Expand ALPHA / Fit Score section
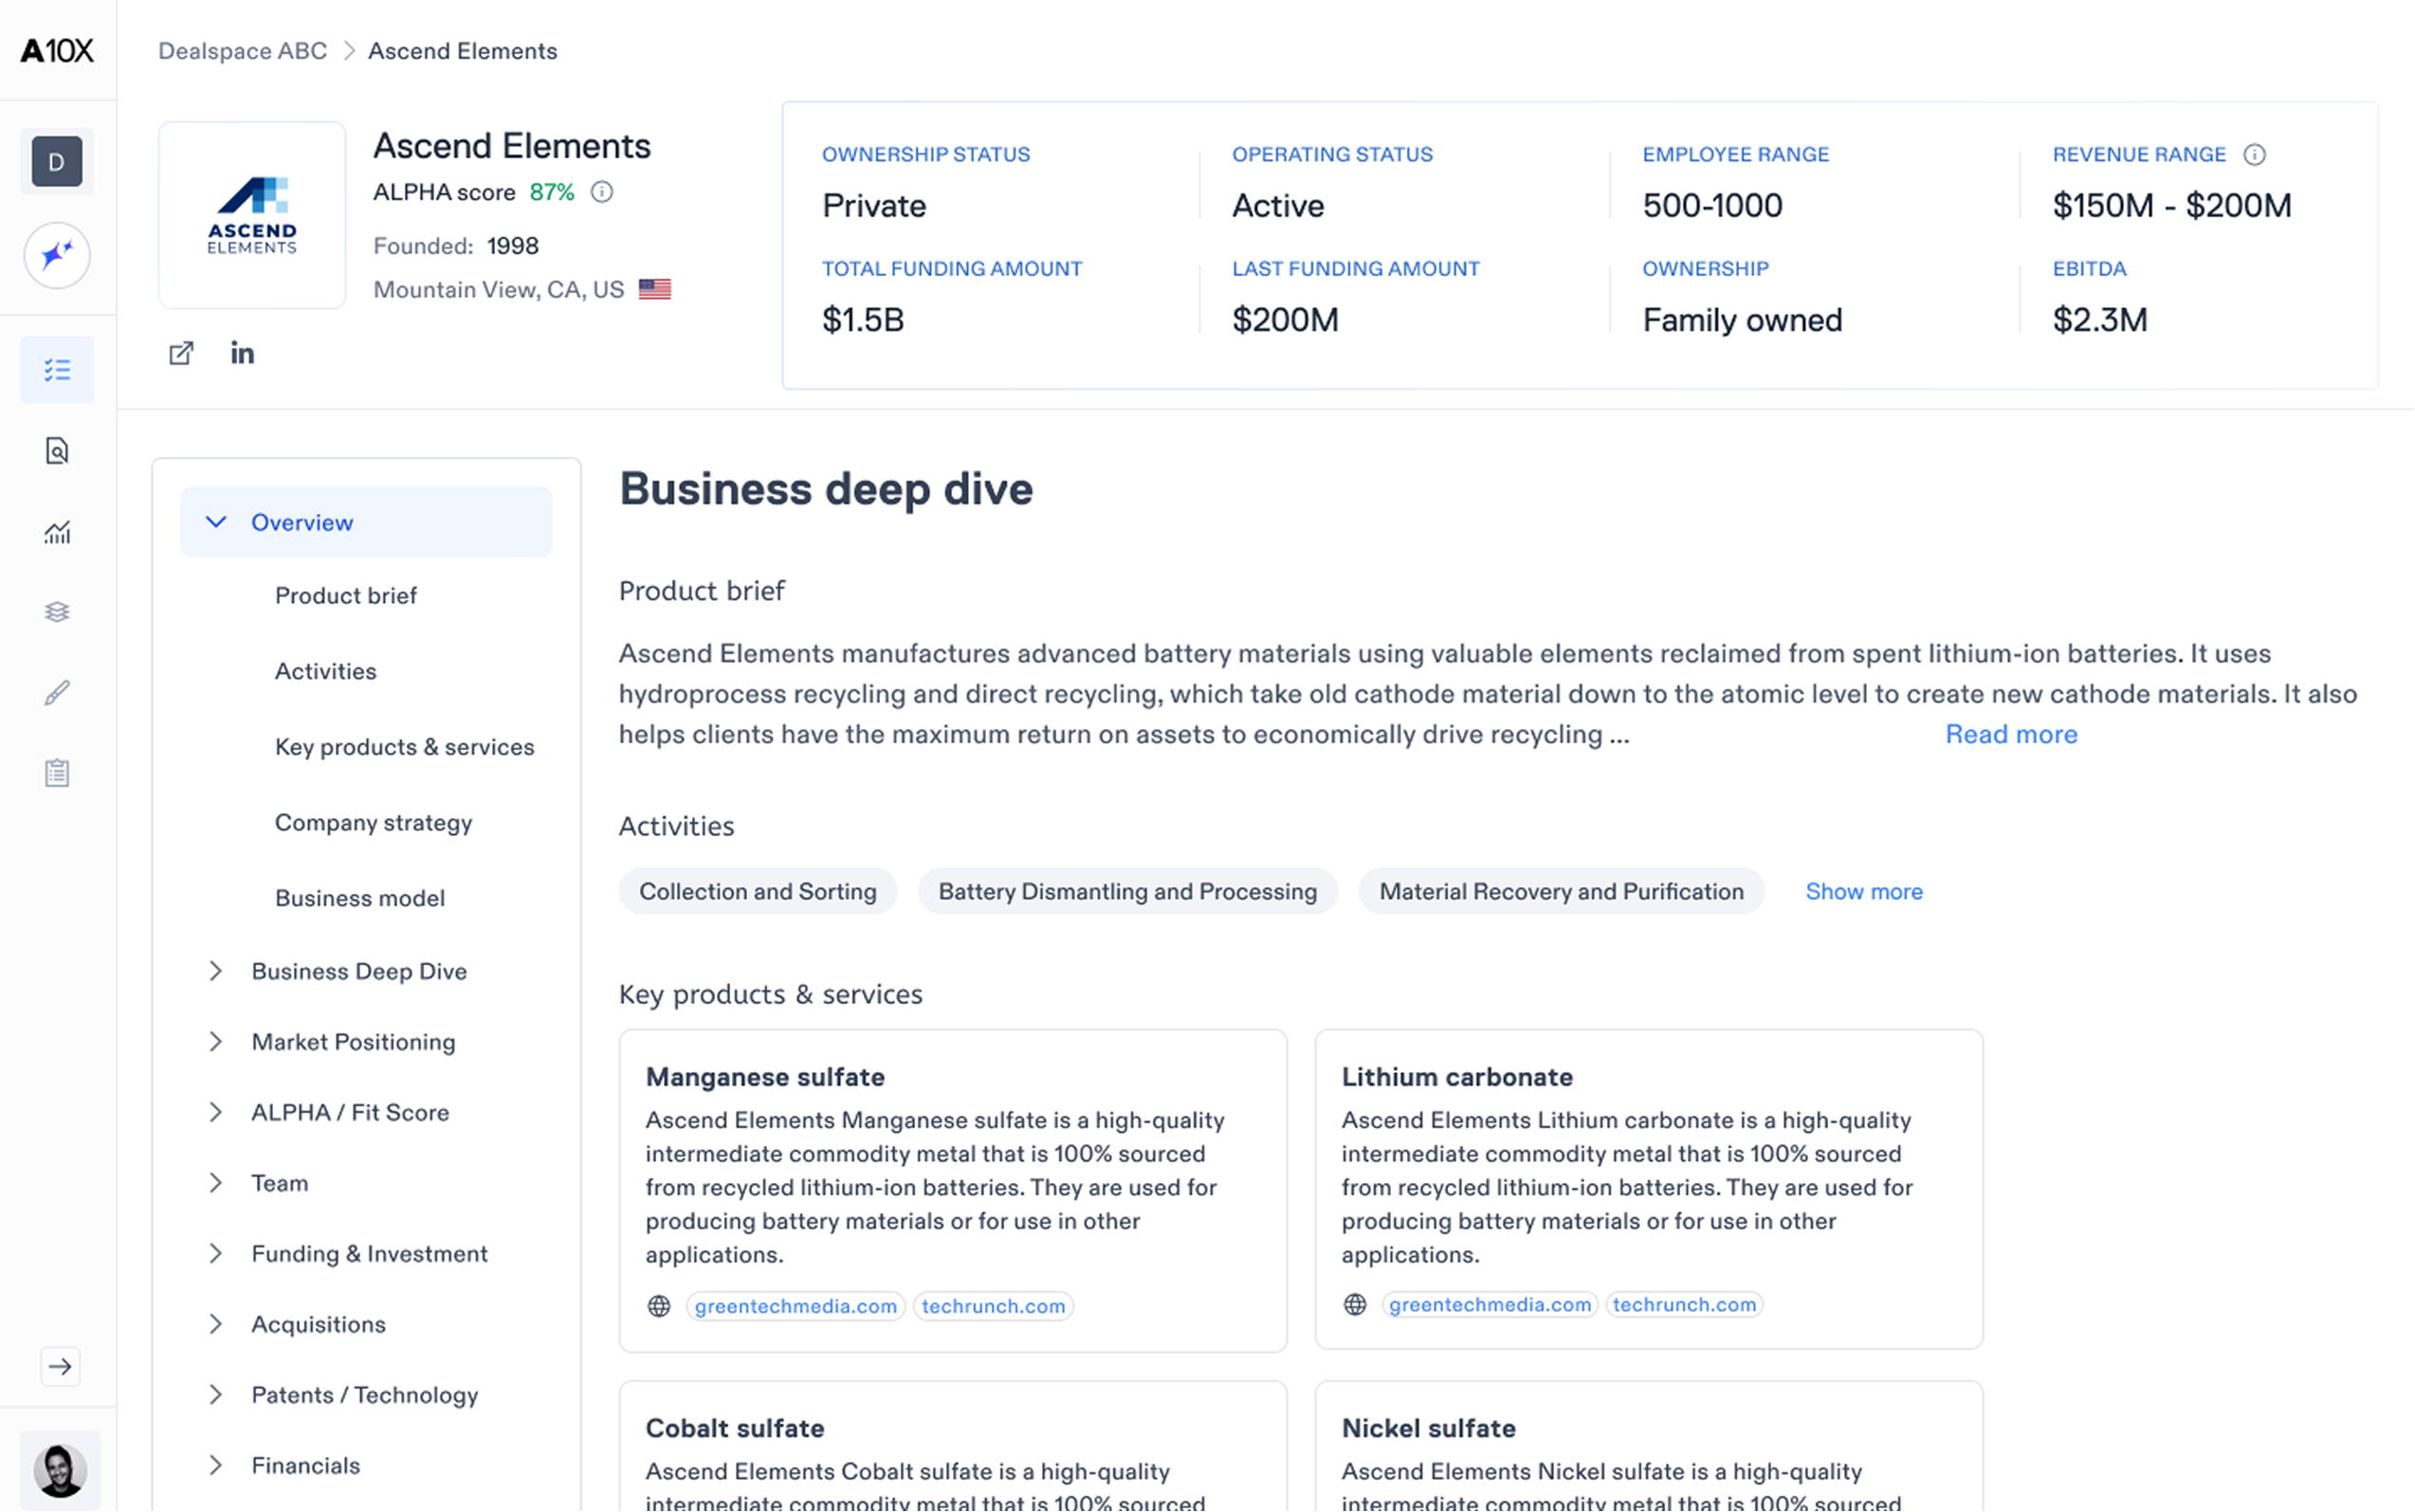2415x1512 pixels. tap(350, 1112)
